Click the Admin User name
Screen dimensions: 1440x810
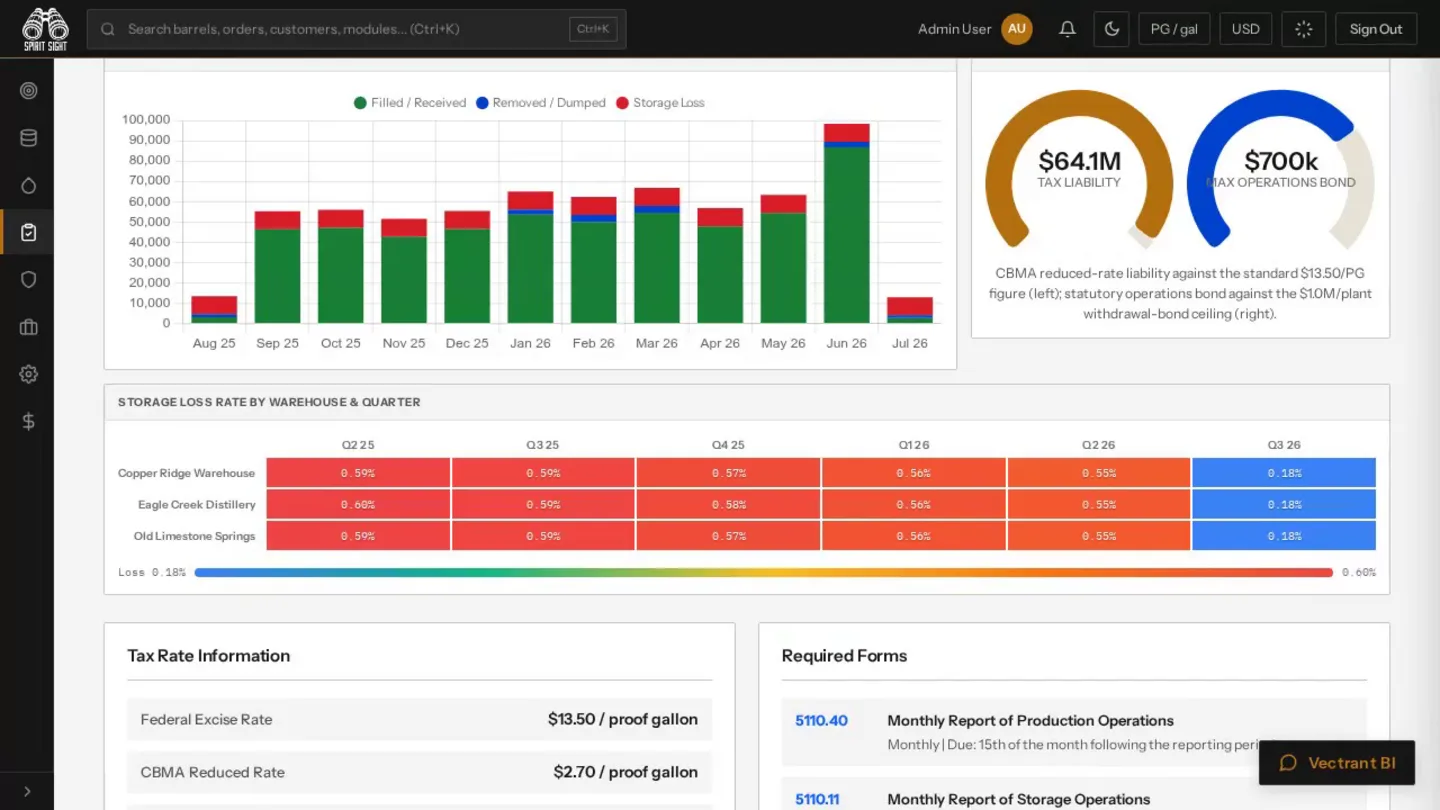click(x=954, y=29)
